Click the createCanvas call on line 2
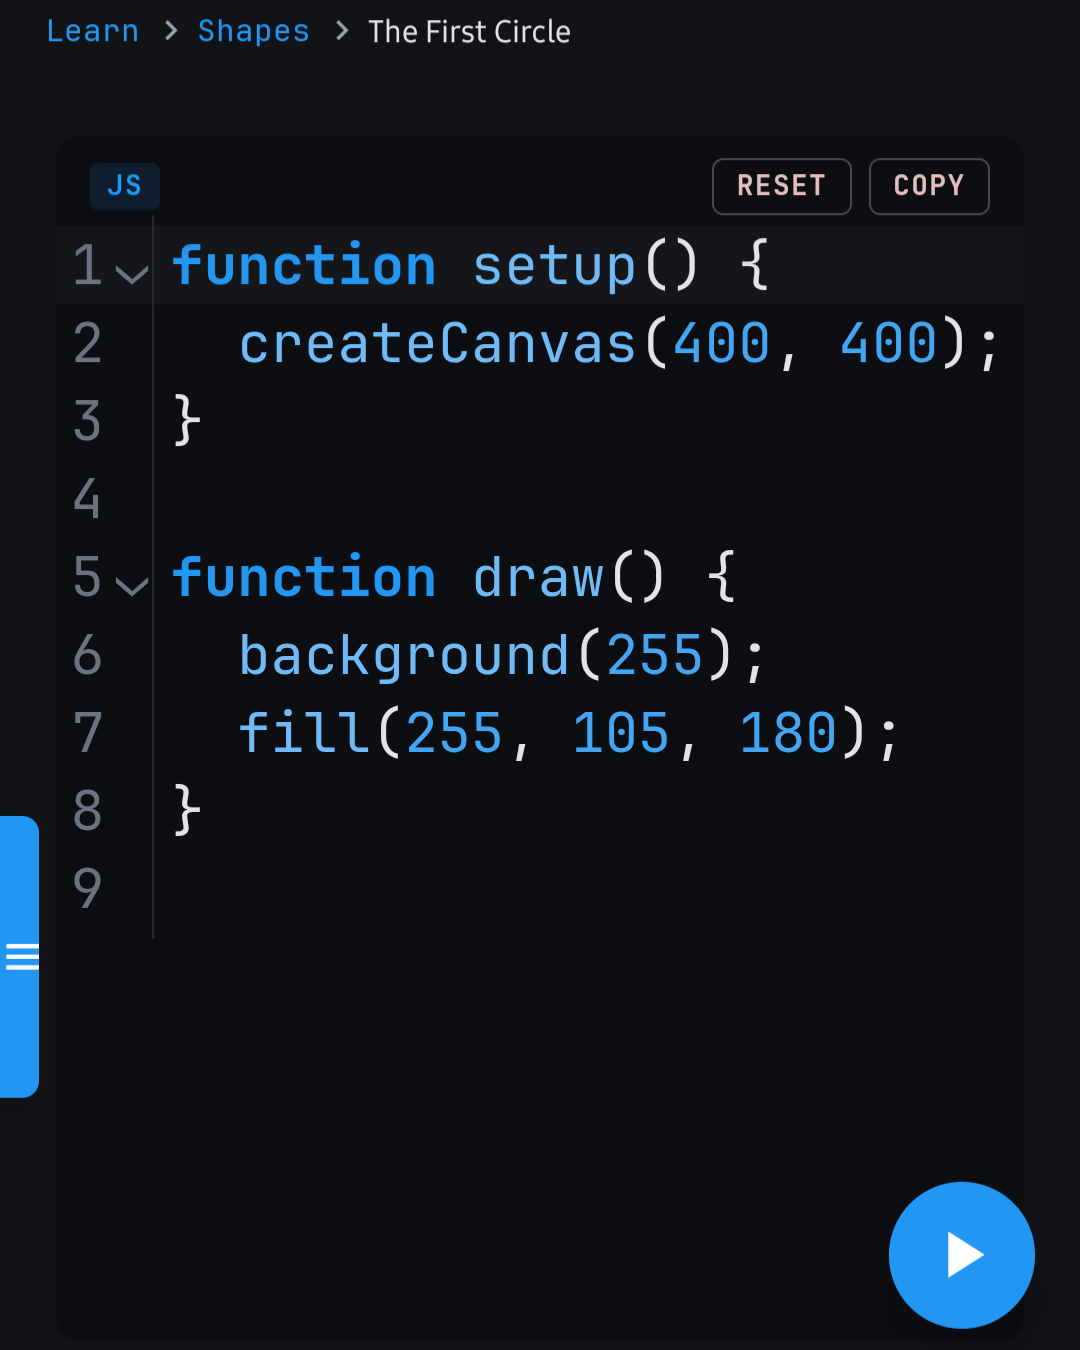 click(x=619, y=343)
